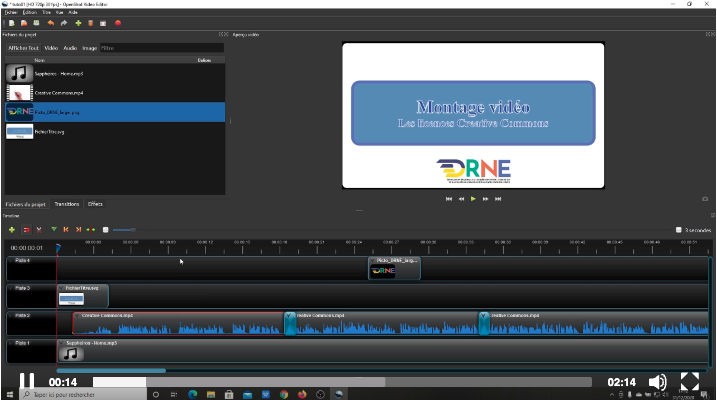The width and height of the screenshot is (717, 400).
Task: Select the Creative Commons.mp4 file row
Action: [x=115, y=93]
